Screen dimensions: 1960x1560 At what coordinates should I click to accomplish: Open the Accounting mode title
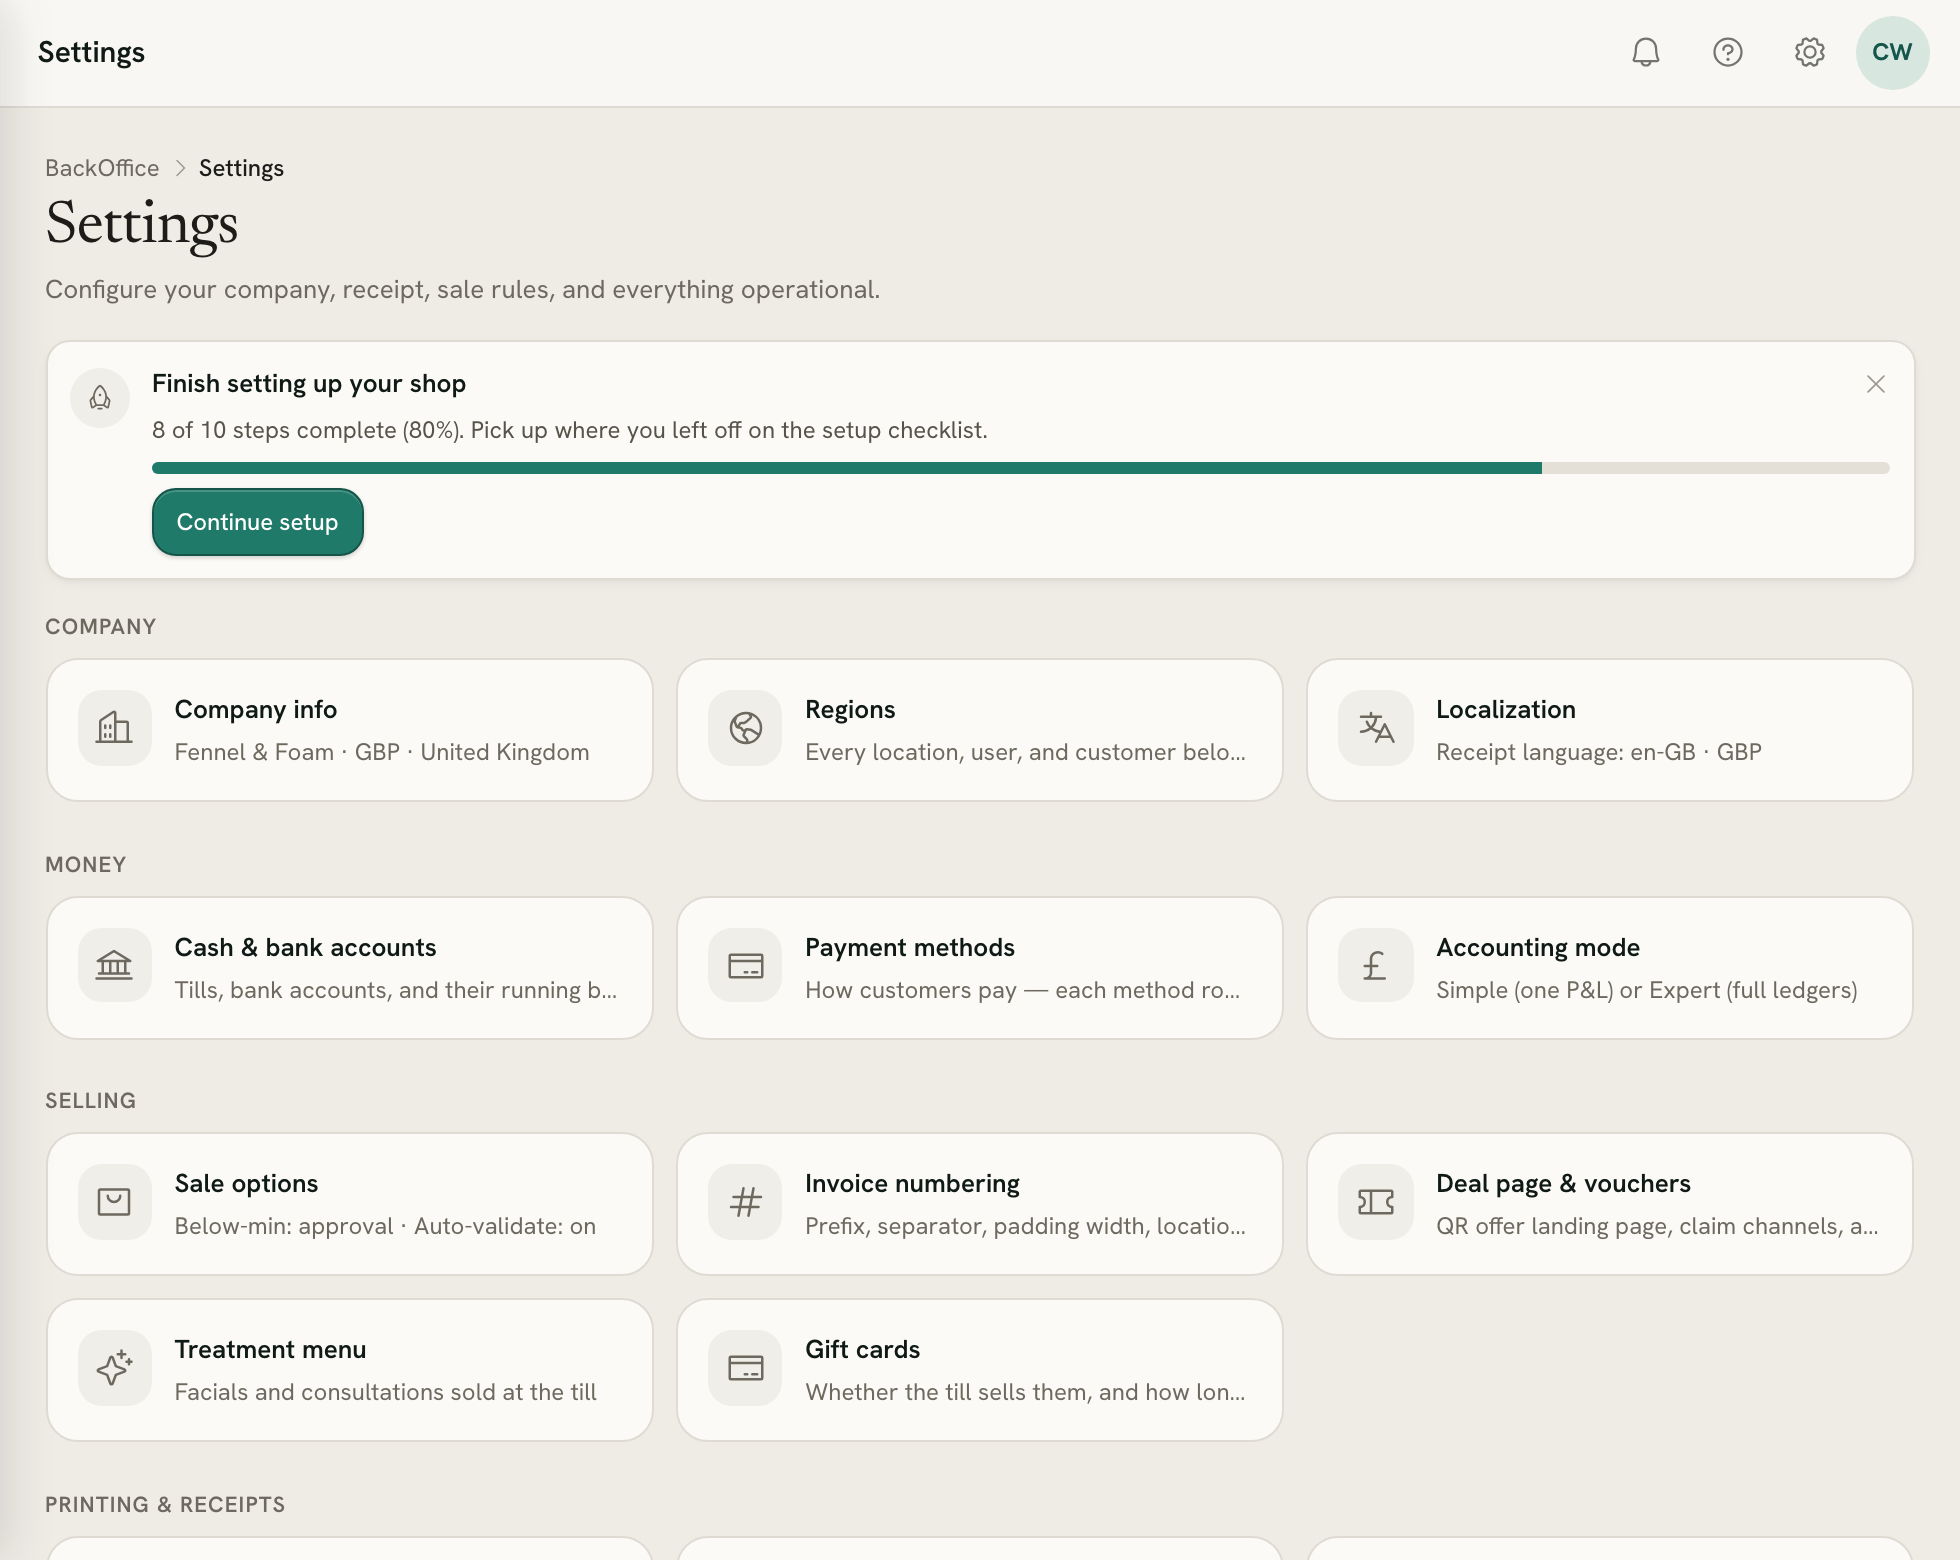click(x=1538, y=947)
